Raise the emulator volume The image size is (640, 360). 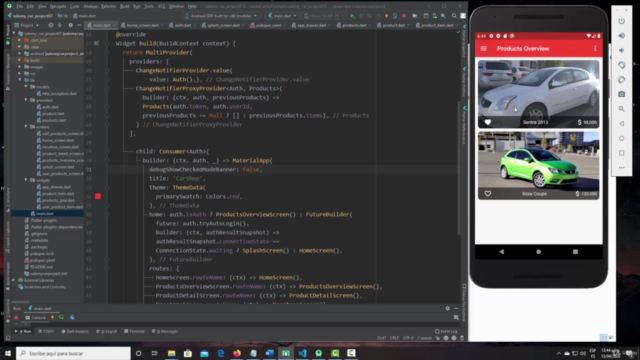(621, 36)
